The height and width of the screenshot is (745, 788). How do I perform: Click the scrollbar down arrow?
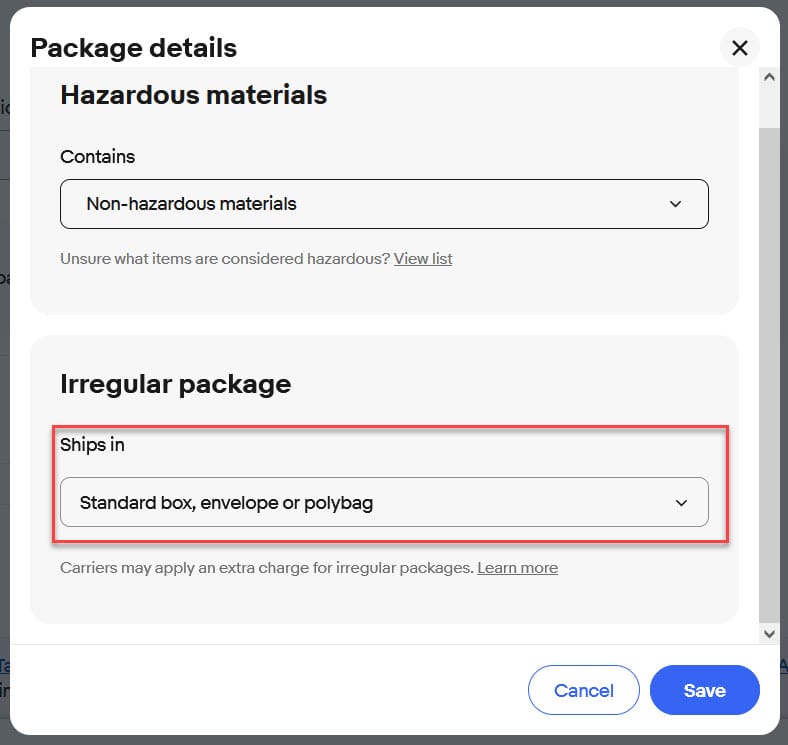[x=769, y=634]
